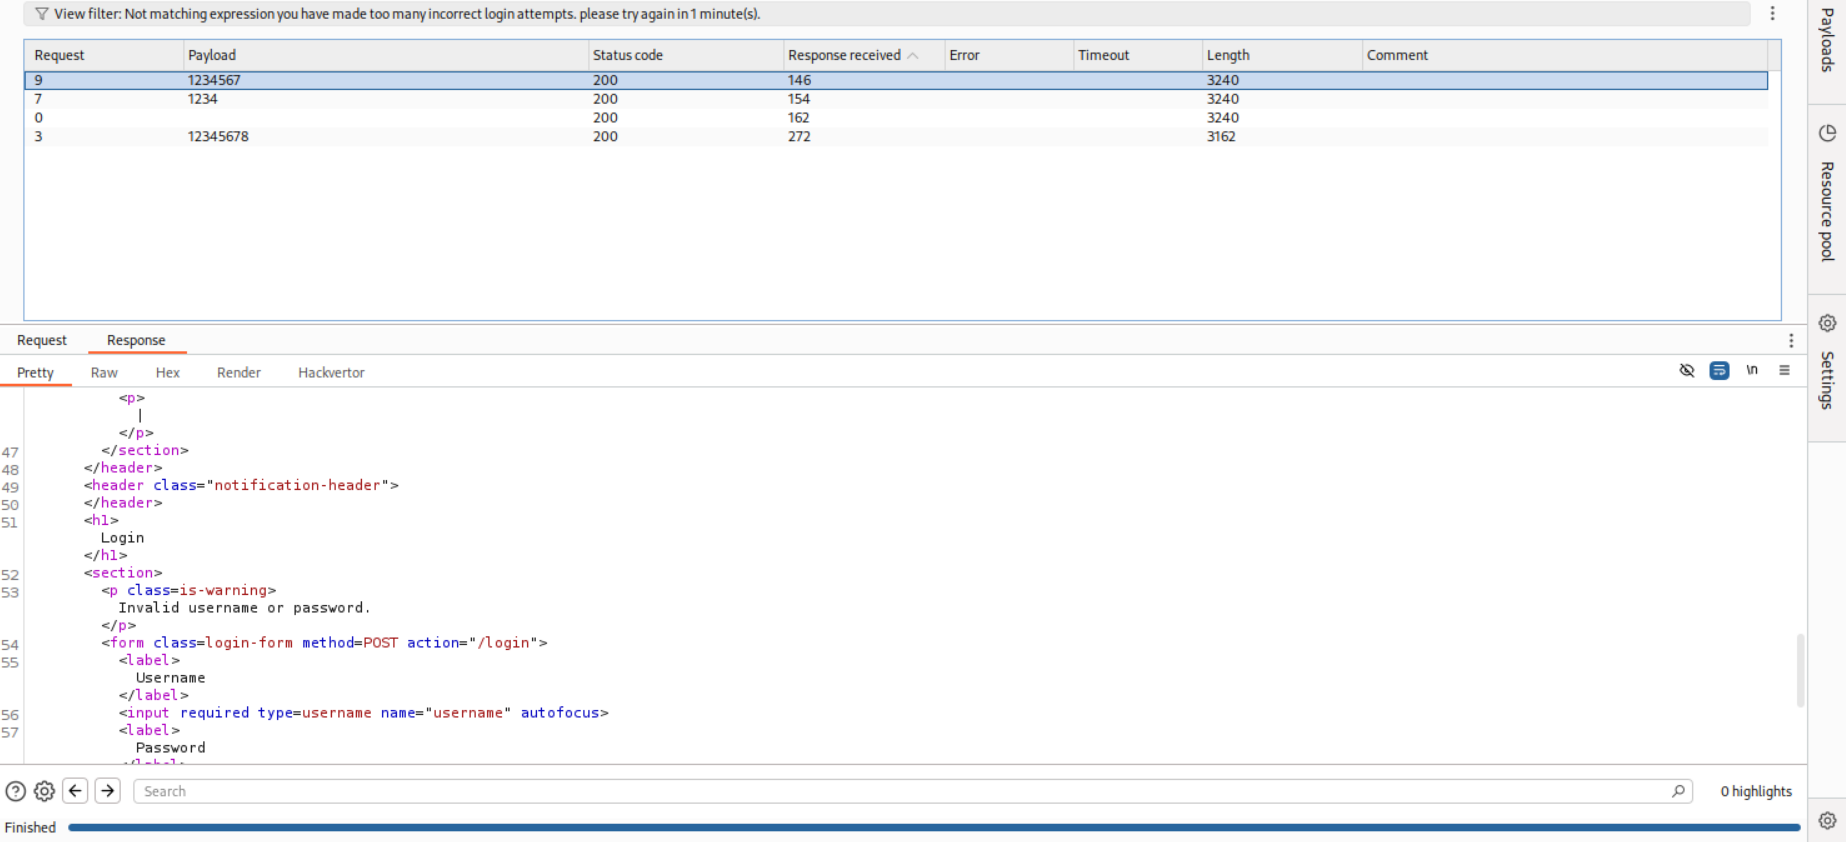Open the response viewer hamburger menu
1846x842 pixels.
tap(1784, 371)
